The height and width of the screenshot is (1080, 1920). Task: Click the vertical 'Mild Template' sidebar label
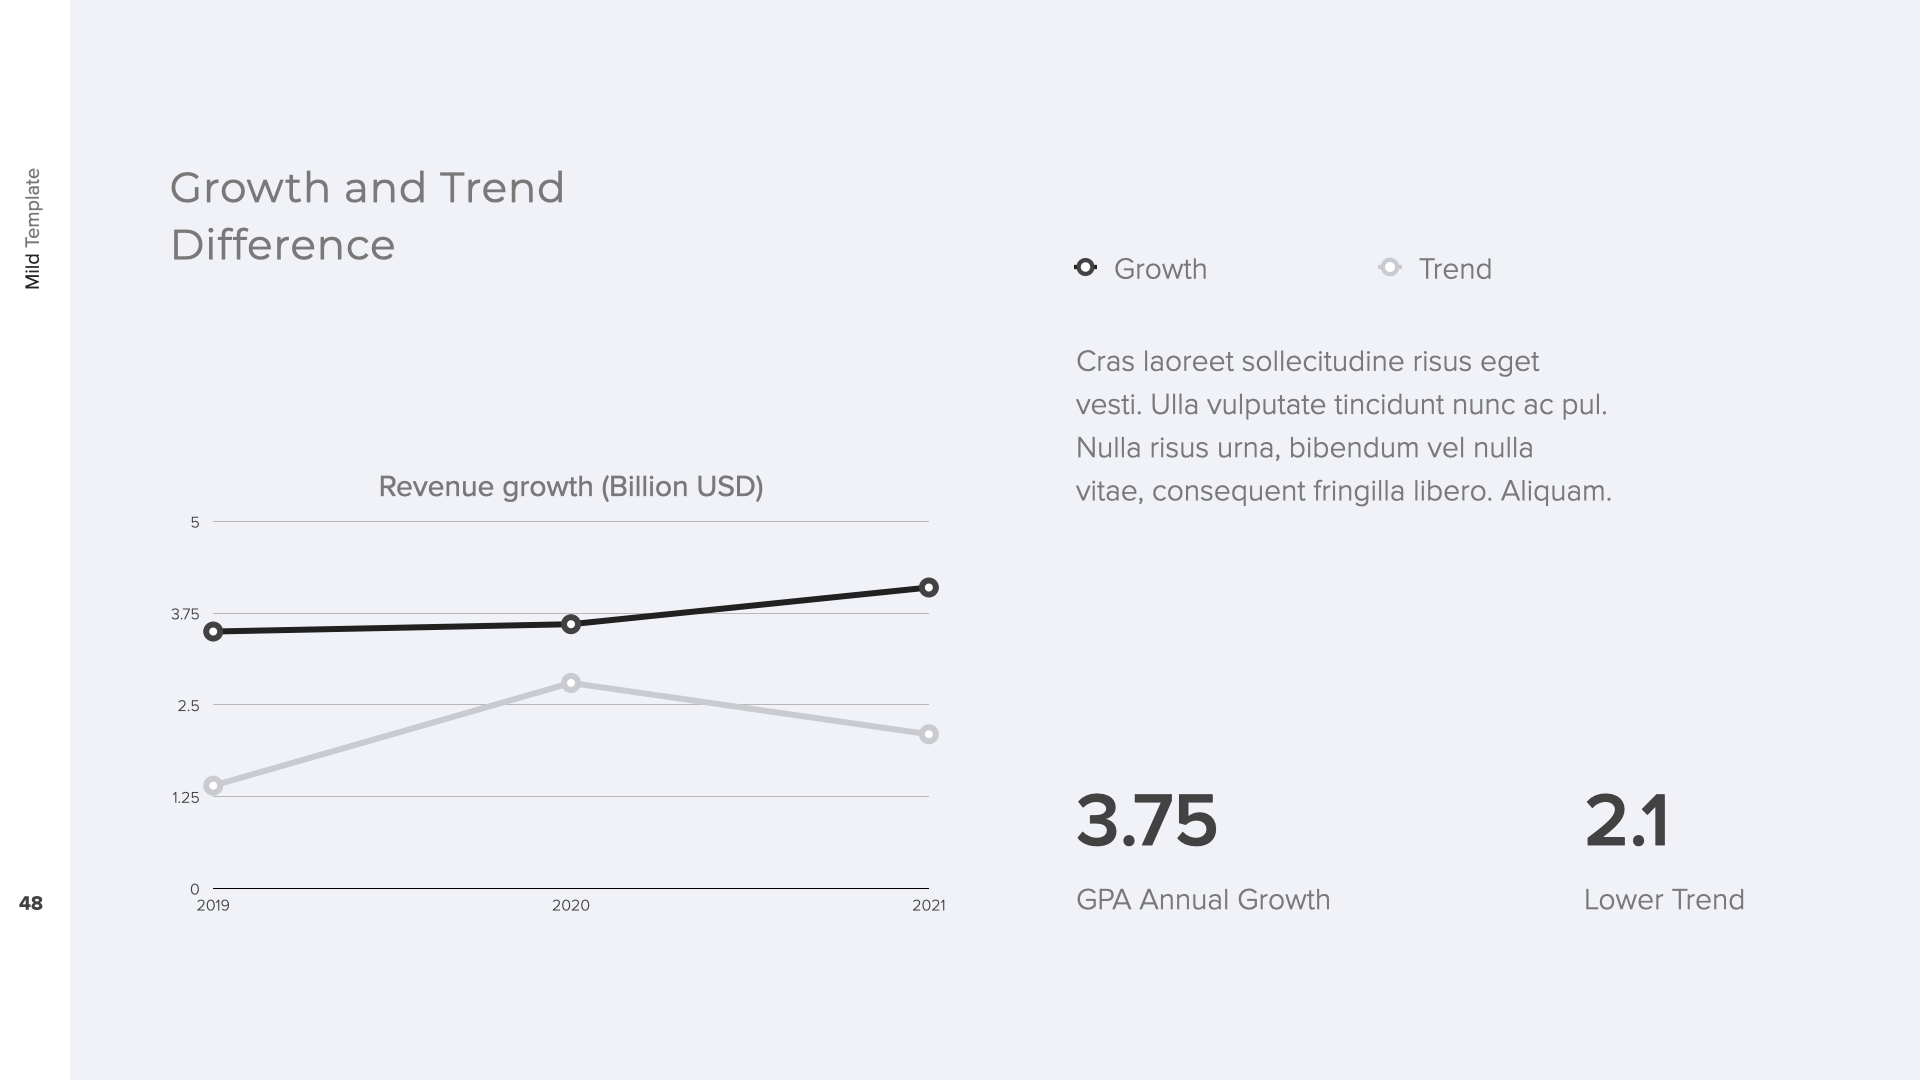coord(32,229)
